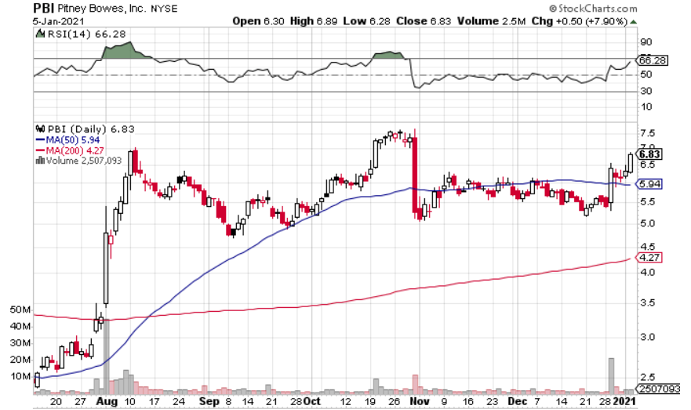691x410 pixels.
Task: Click the RSI 90 axis label
Action: point(646,42)
